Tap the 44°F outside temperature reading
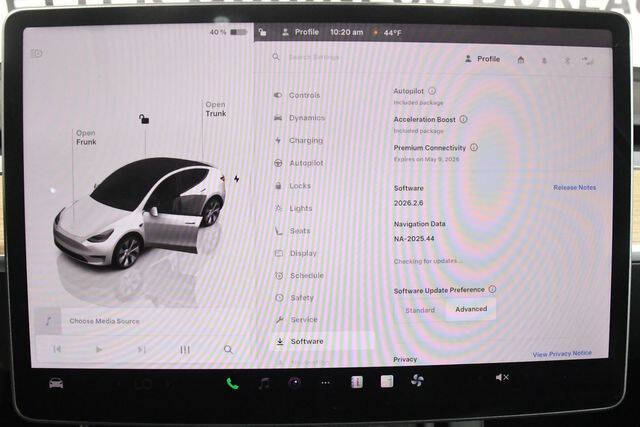Viewport: 640px width, 427px height. click(392, 33)
